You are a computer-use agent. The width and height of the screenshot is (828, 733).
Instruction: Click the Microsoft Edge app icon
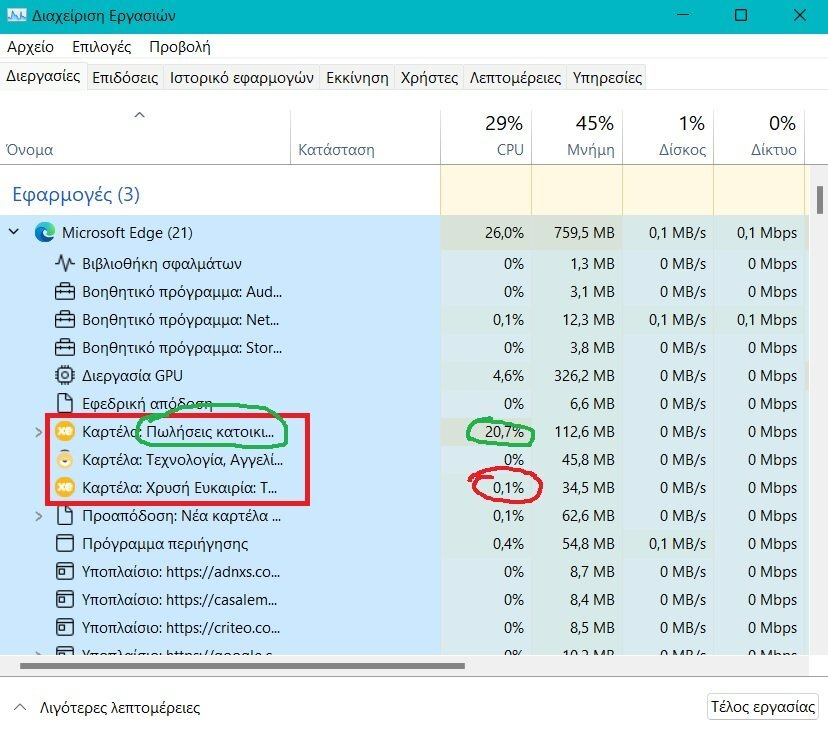(45, 232)
